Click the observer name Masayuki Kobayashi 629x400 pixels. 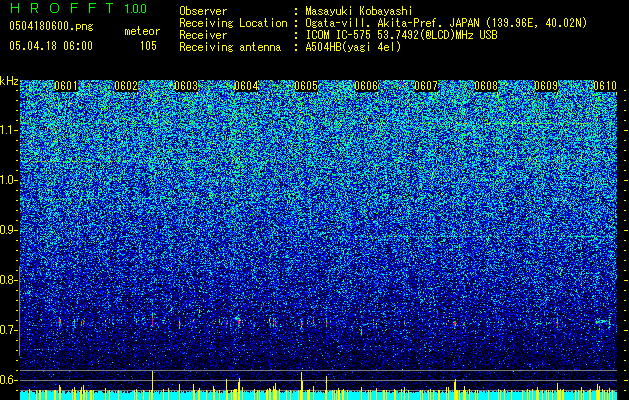[x=359, y=11]
